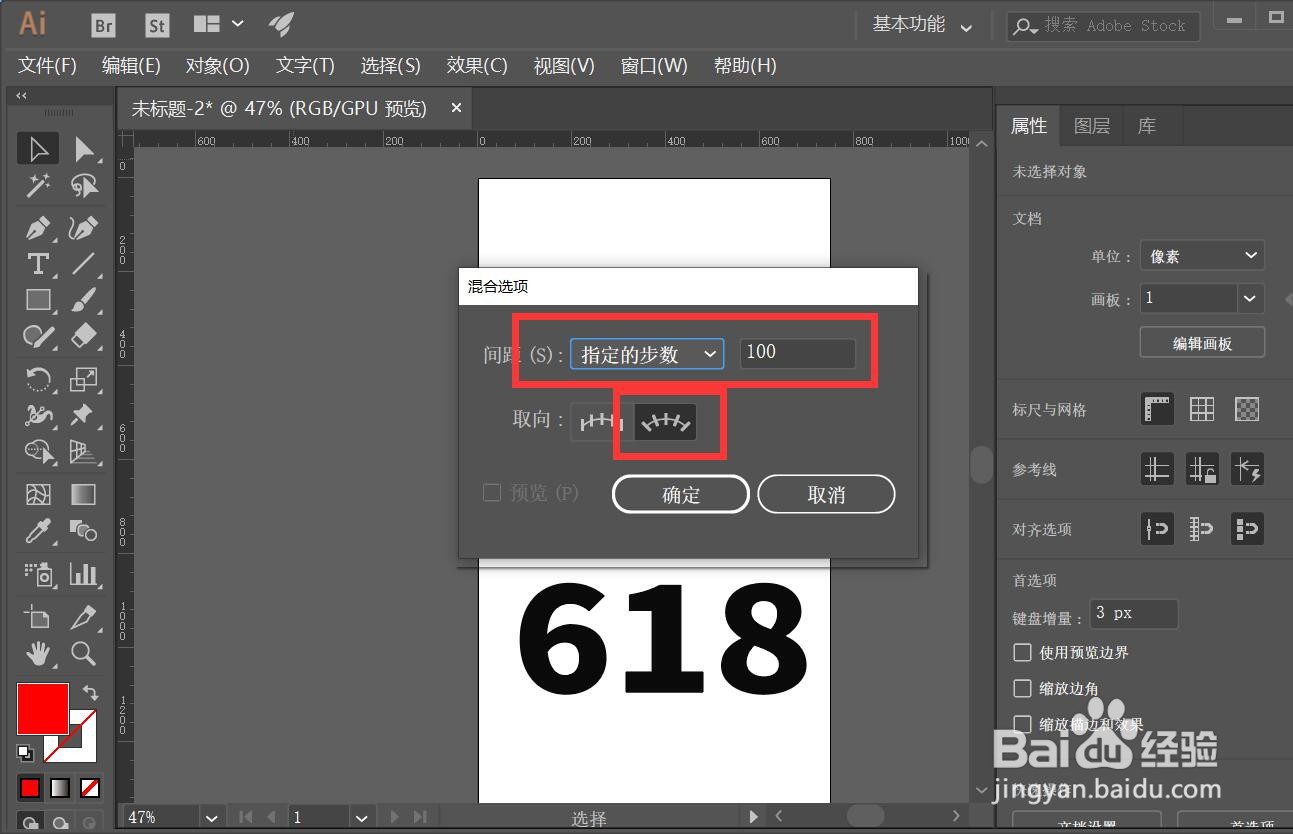Click the 确定 button in Blend Options
This screenshot has height=834, width=1293.
pos(680,493)
